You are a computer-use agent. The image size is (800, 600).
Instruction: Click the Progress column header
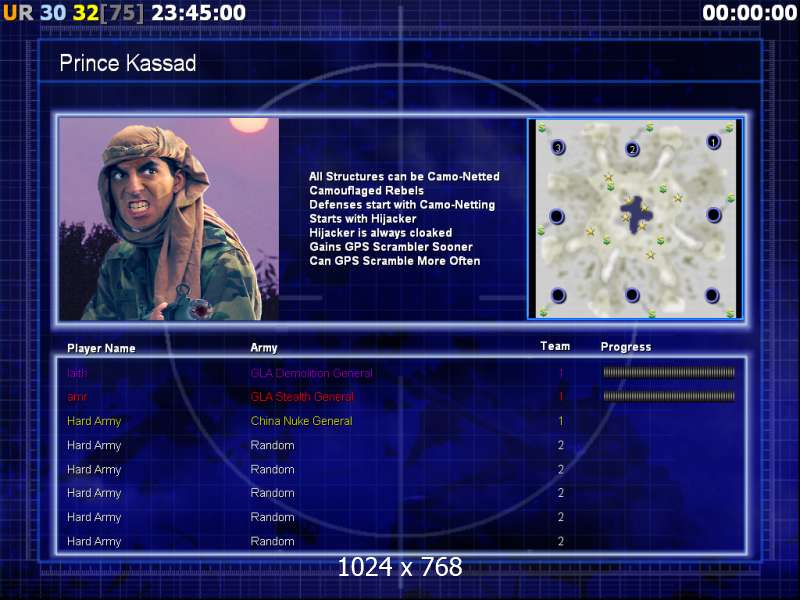626,347
